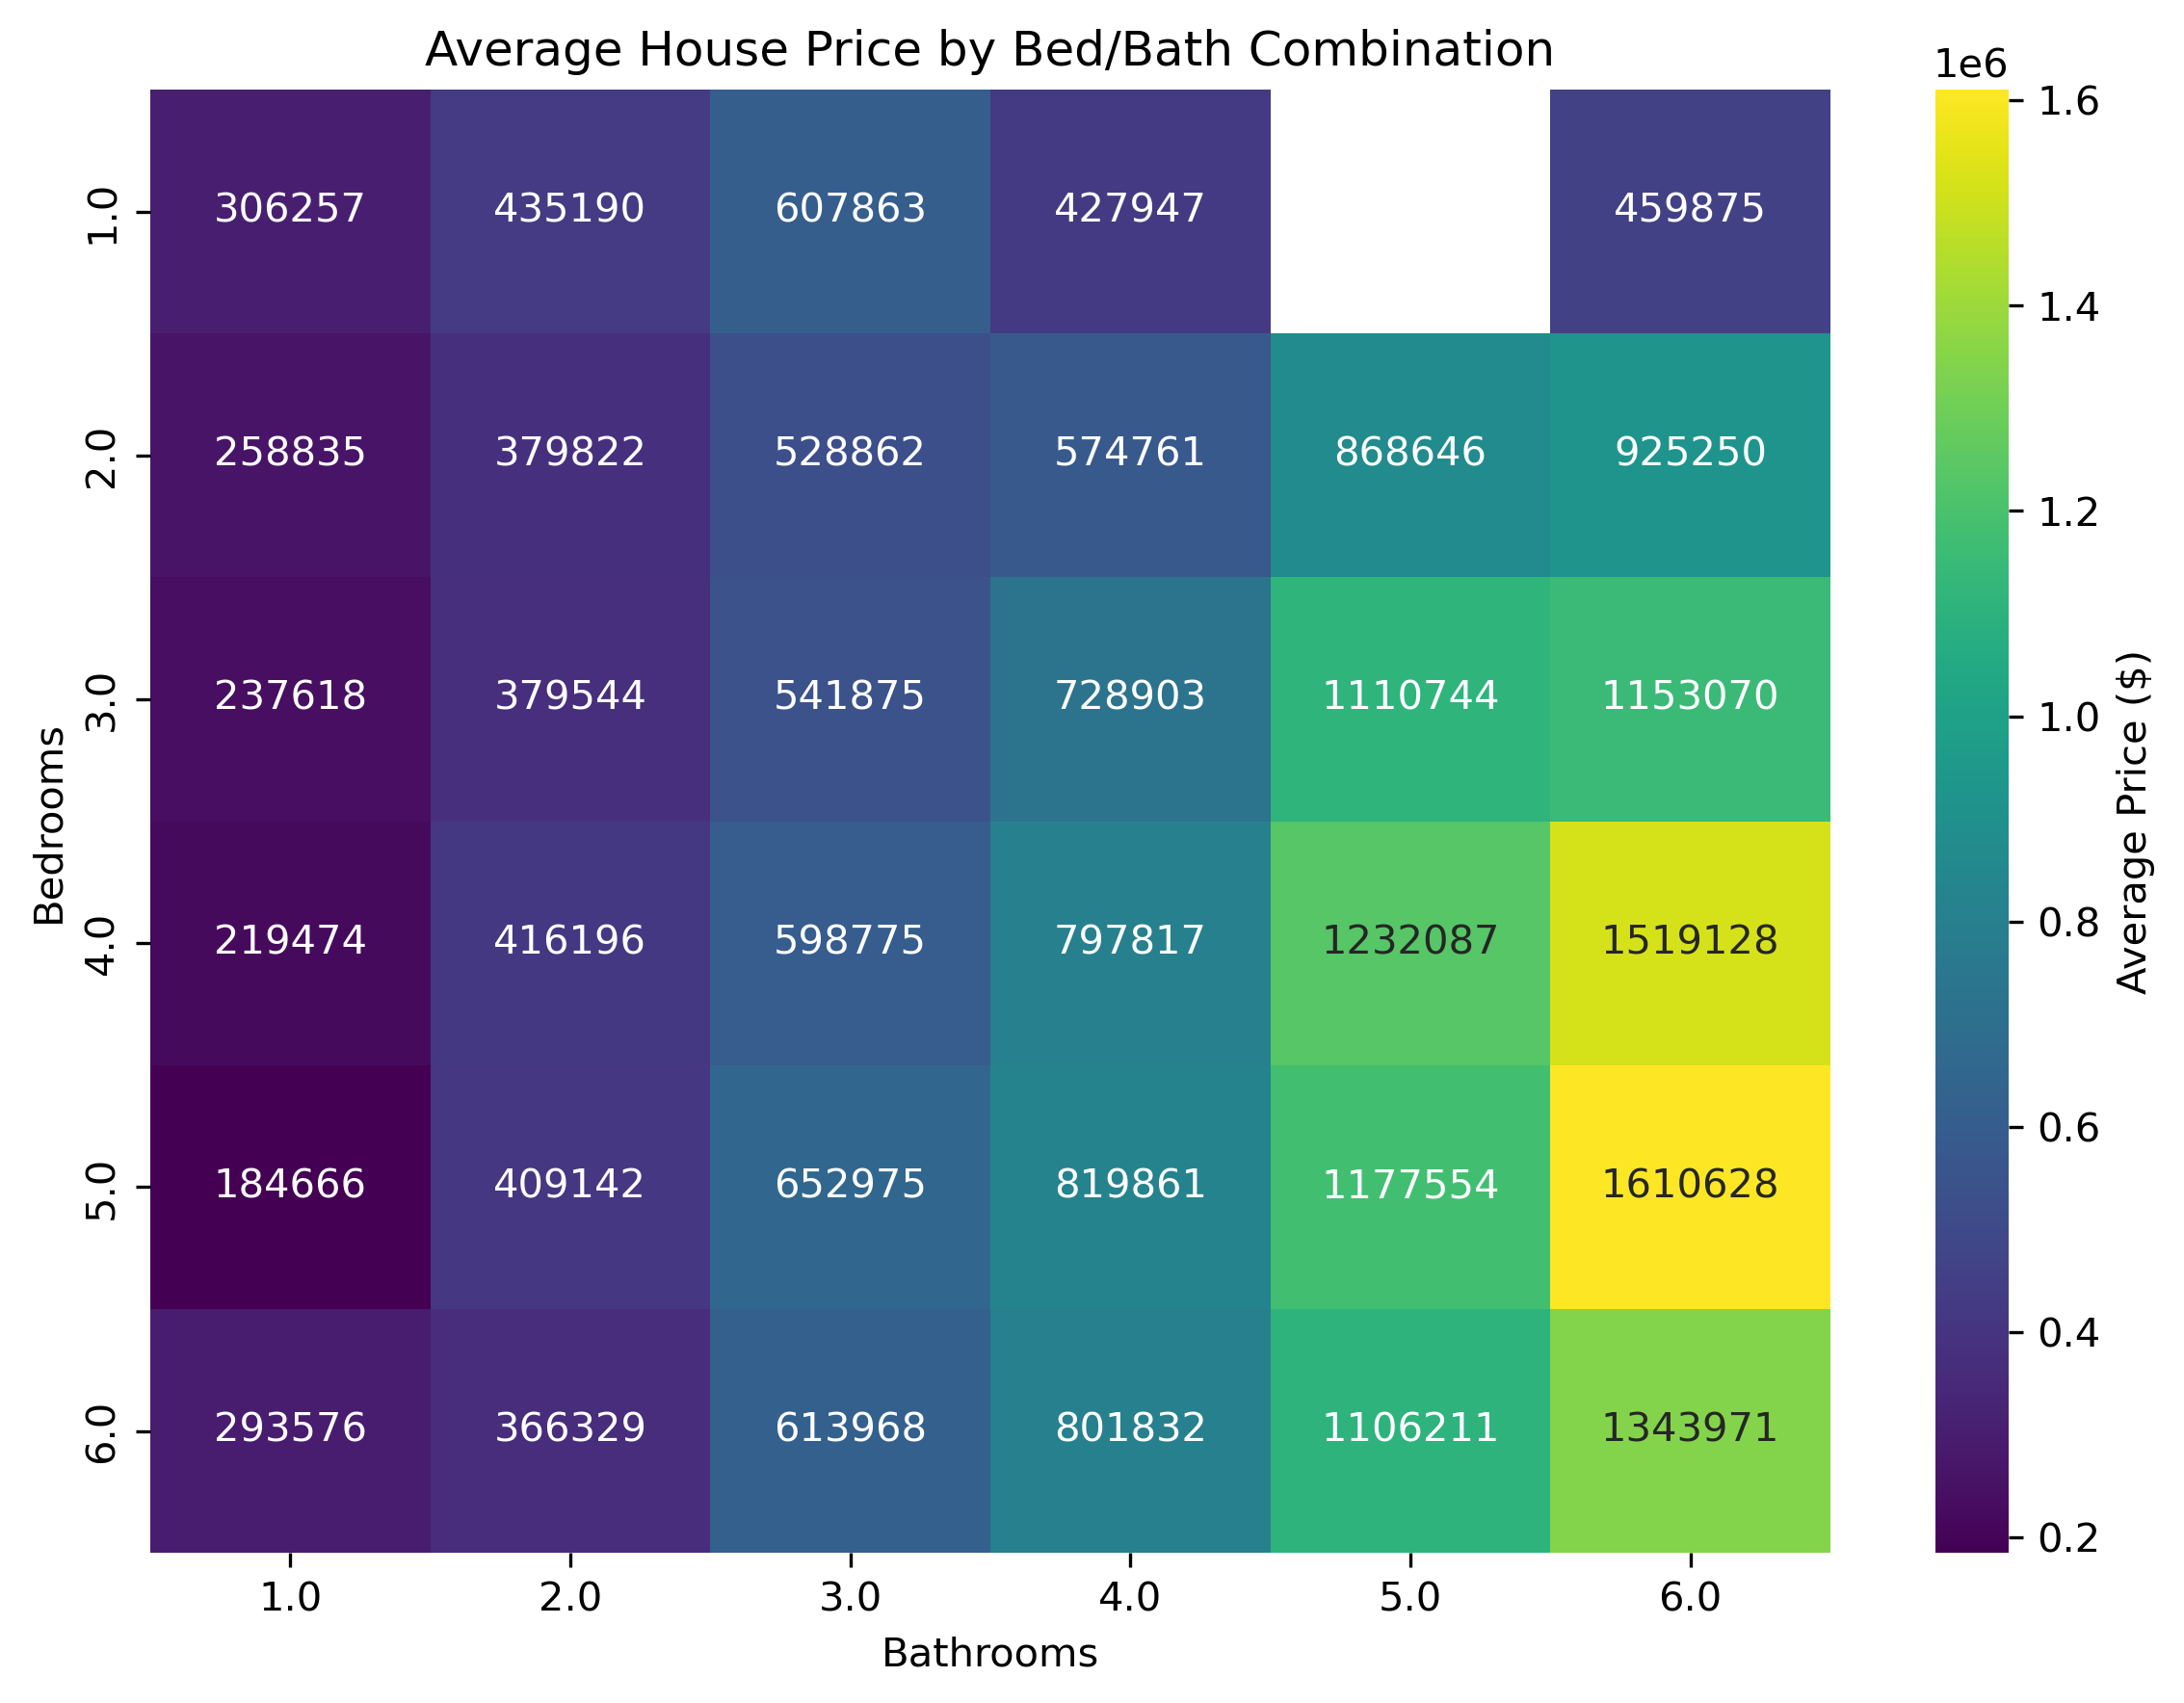Viewport: 2184px width, 1703px height.
Task: Select the cell showing 1519128
Action: [1689, 941]
